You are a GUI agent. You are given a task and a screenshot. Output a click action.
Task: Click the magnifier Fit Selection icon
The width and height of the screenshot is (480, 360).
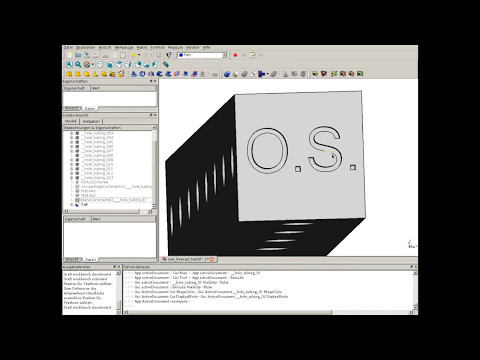[x=78, y=64]
